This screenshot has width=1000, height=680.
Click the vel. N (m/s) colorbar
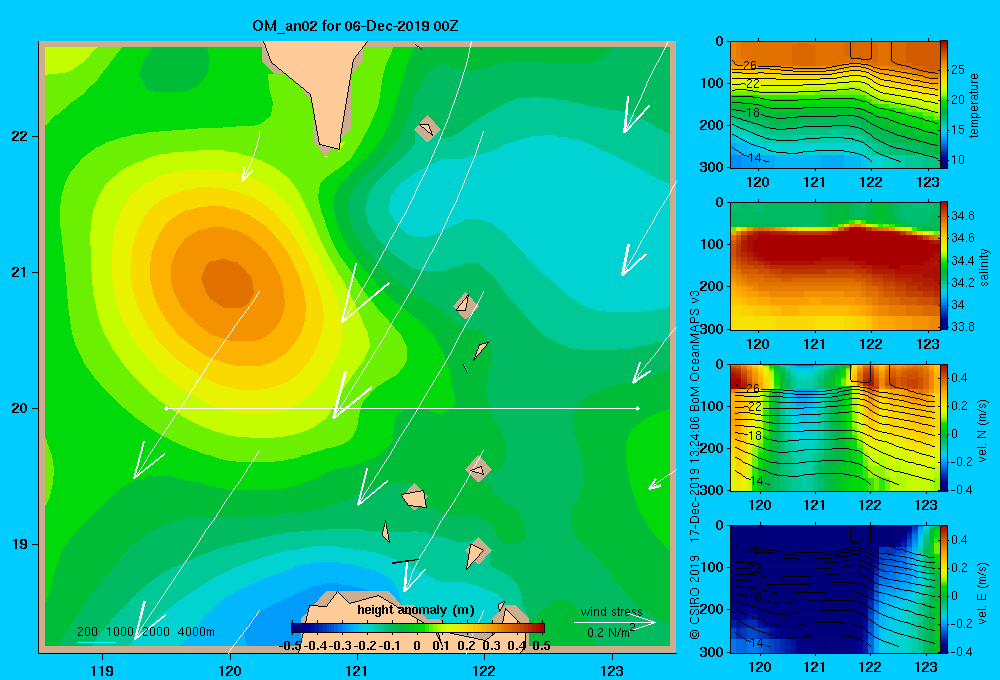(944, 427)
